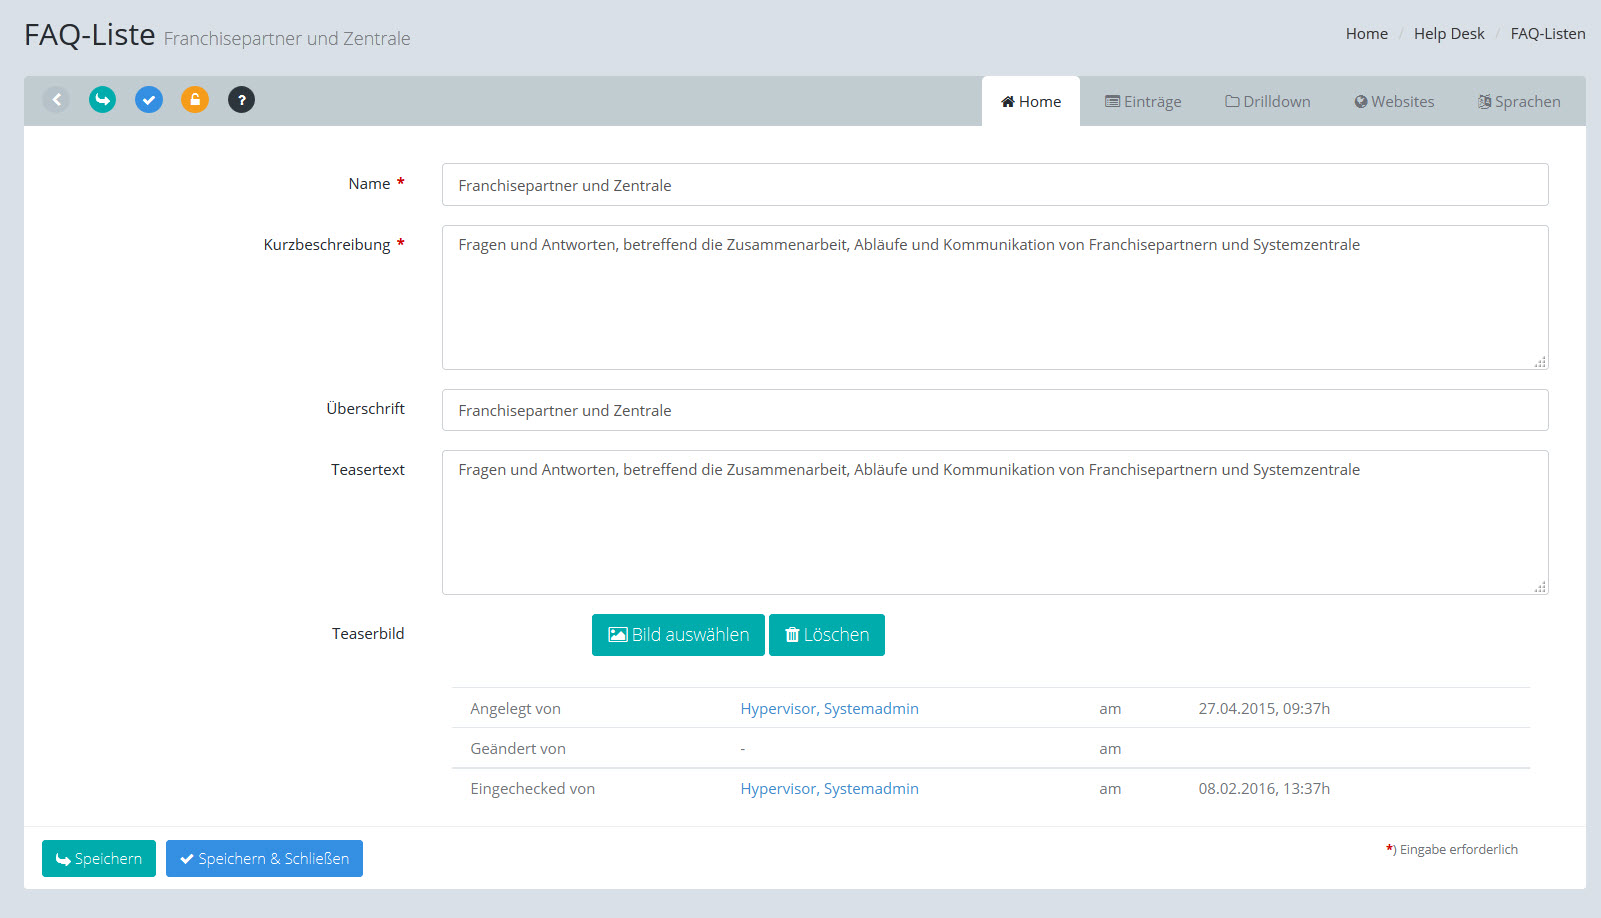
Task: Switch to the Einträge tab
Action: pos(1142,102)
